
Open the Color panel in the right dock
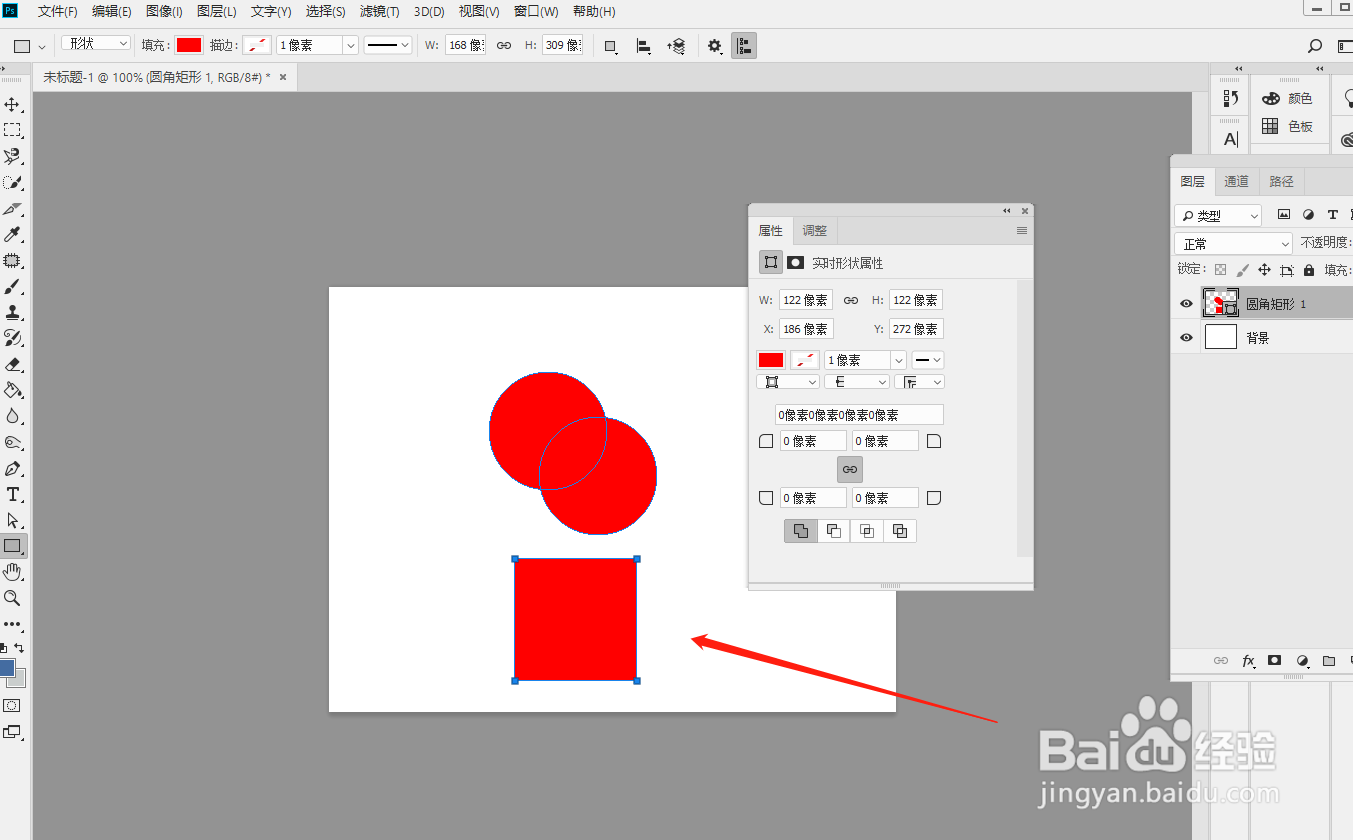1290,97
